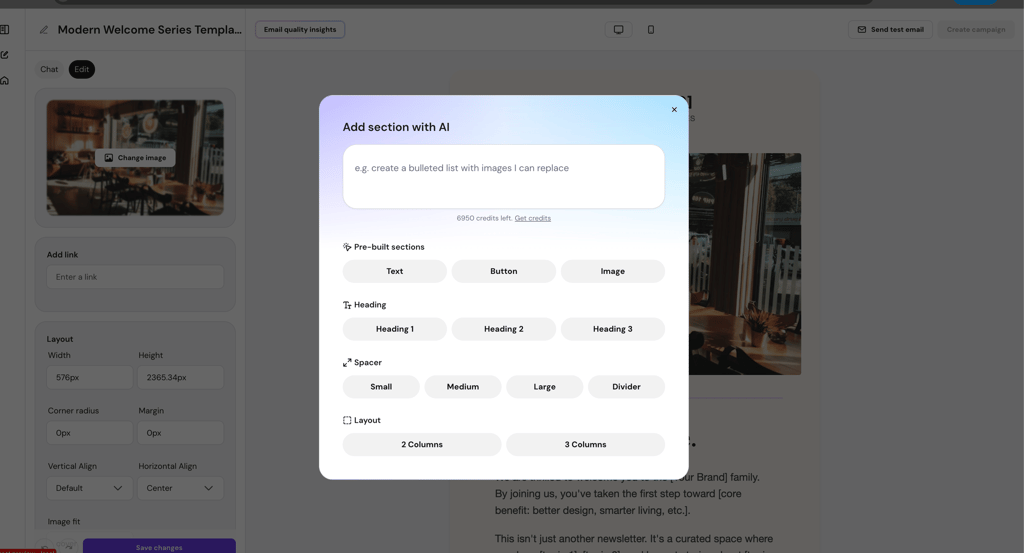Click the Spacer group icon
The height and width of the screenshot is (553, 1024).
pos(347,362)
